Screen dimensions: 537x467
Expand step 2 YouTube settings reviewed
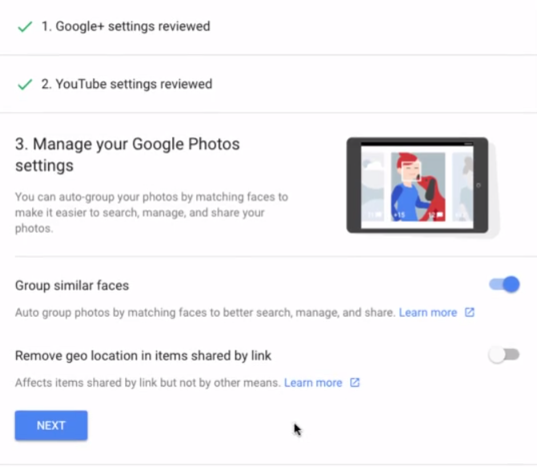click(x=268, y=84)
